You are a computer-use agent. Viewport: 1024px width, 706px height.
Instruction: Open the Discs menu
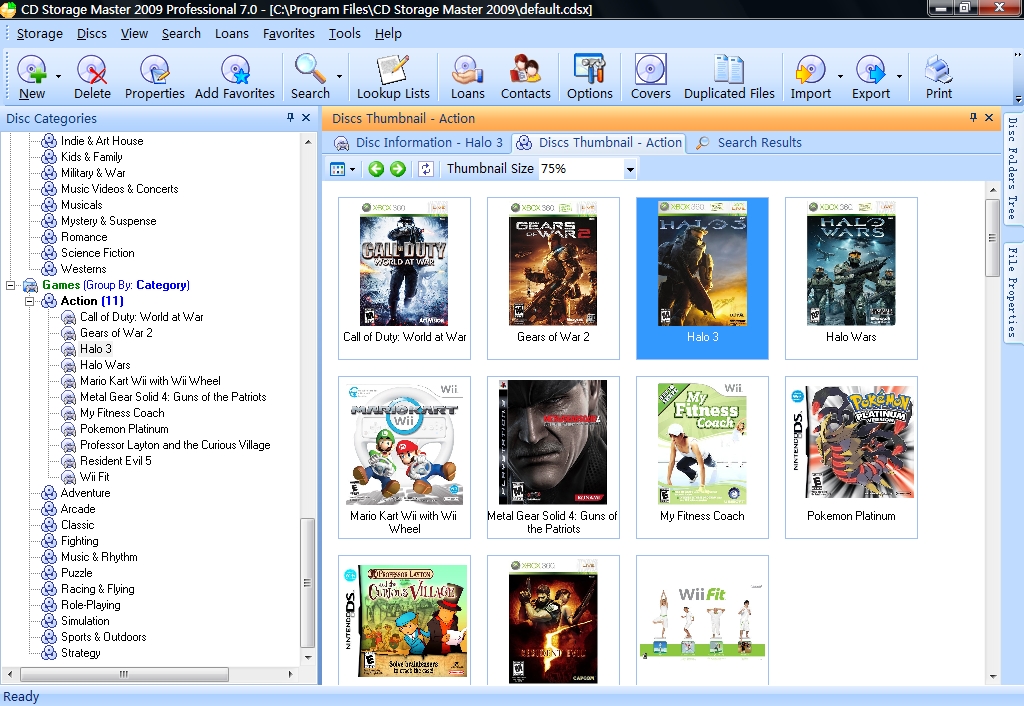(91, 34)
